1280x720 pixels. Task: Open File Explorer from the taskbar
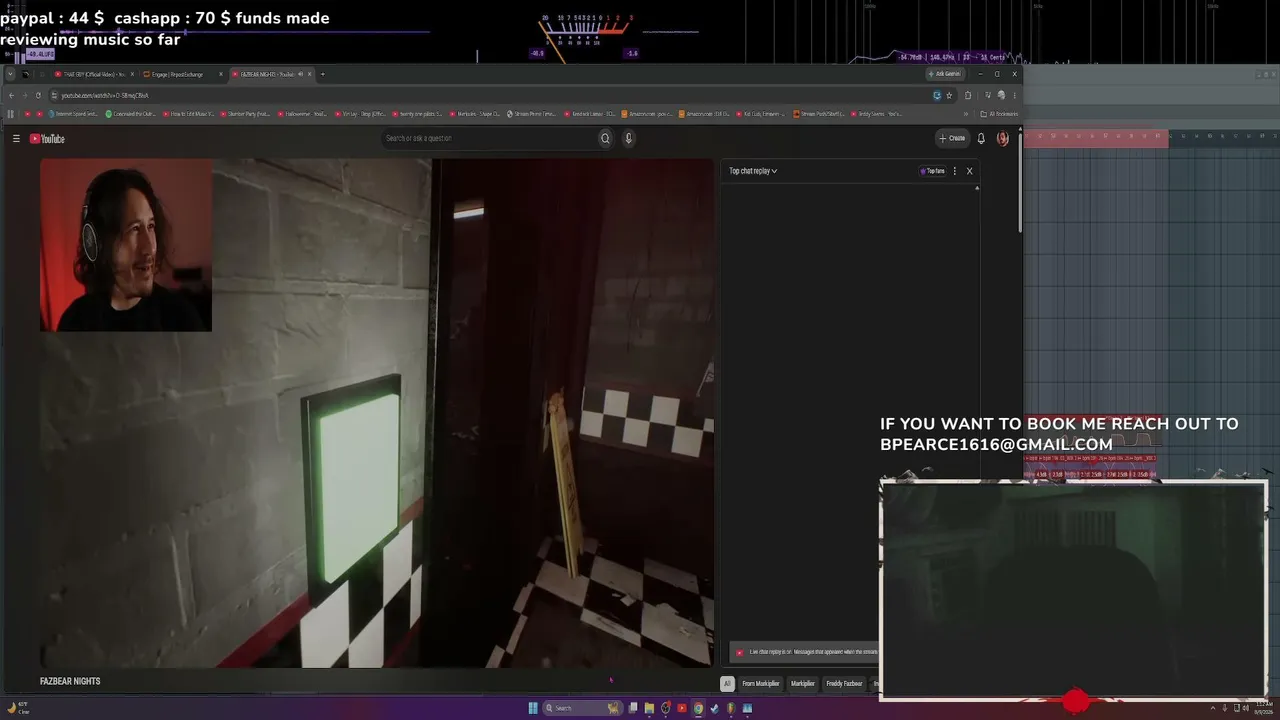coord(649,708)
